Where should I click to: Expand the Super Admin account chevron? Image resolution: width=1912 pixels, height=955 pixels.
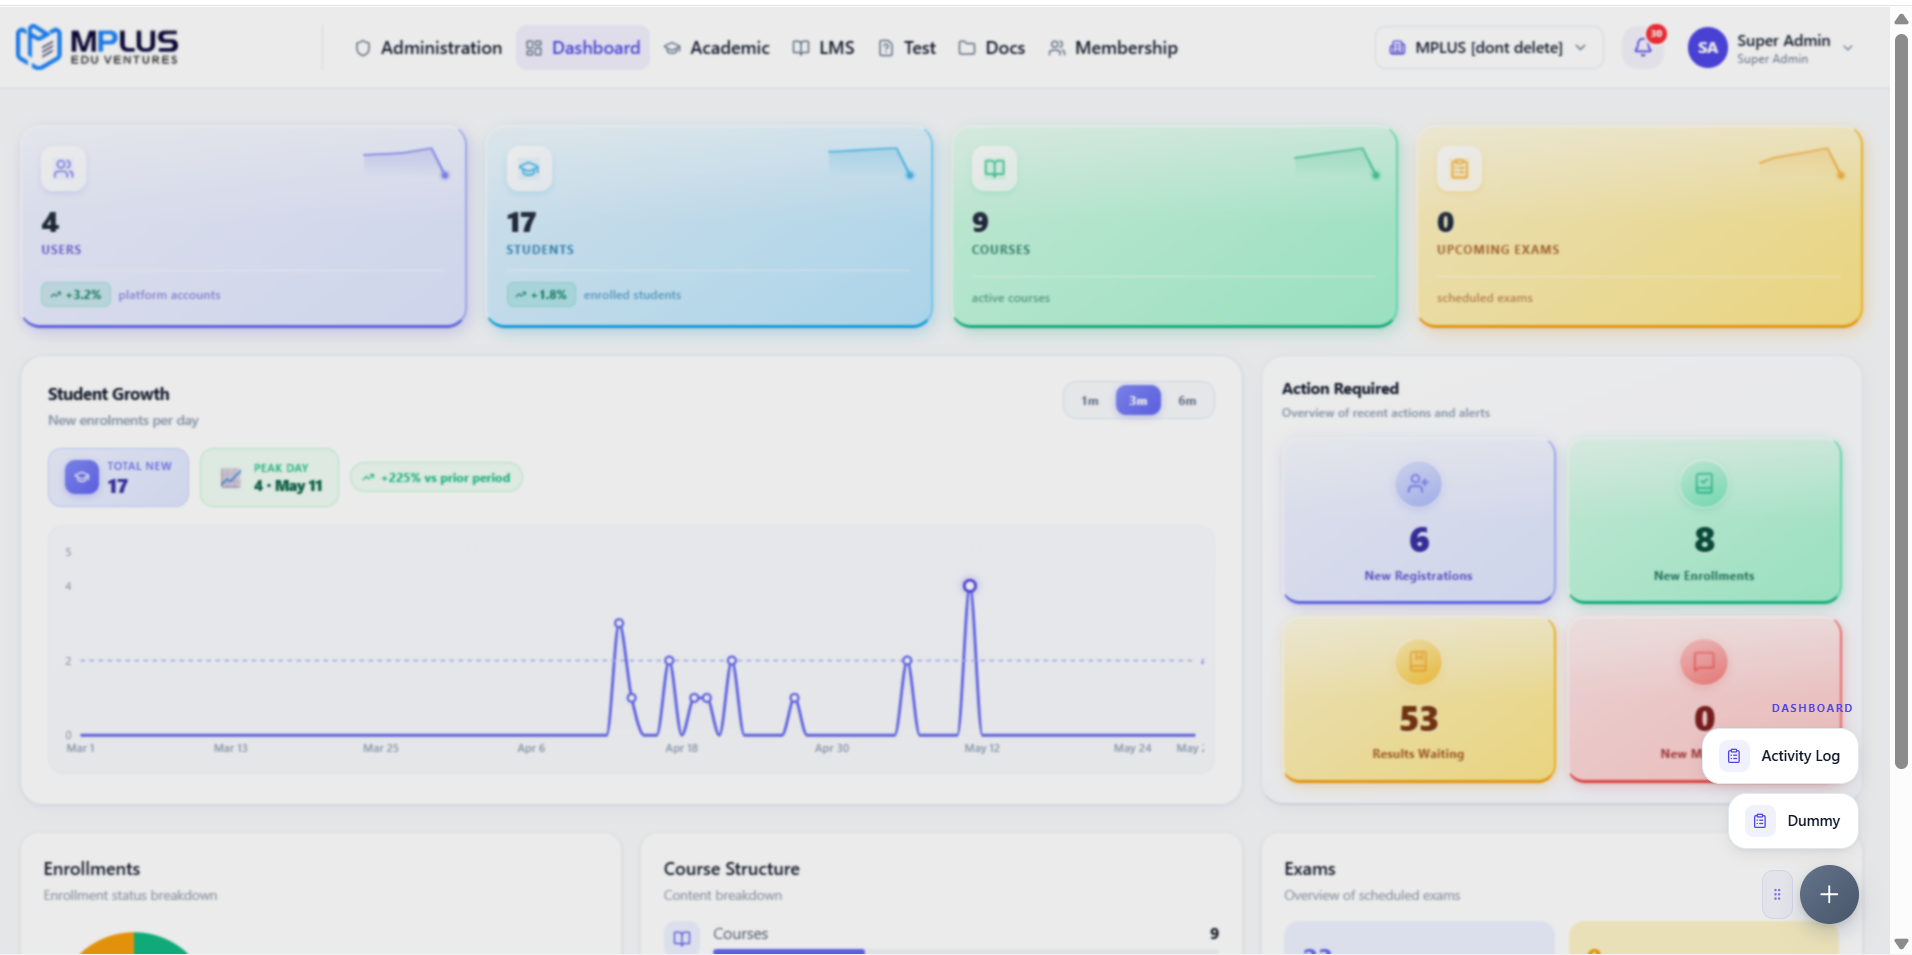1848,48
